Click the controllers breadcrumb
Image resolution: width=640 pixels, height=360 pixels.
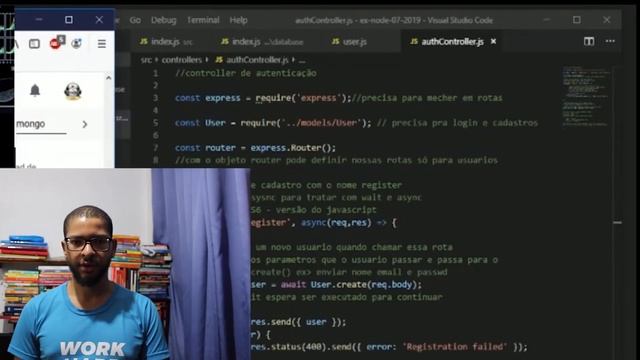(x=182, y=60)
